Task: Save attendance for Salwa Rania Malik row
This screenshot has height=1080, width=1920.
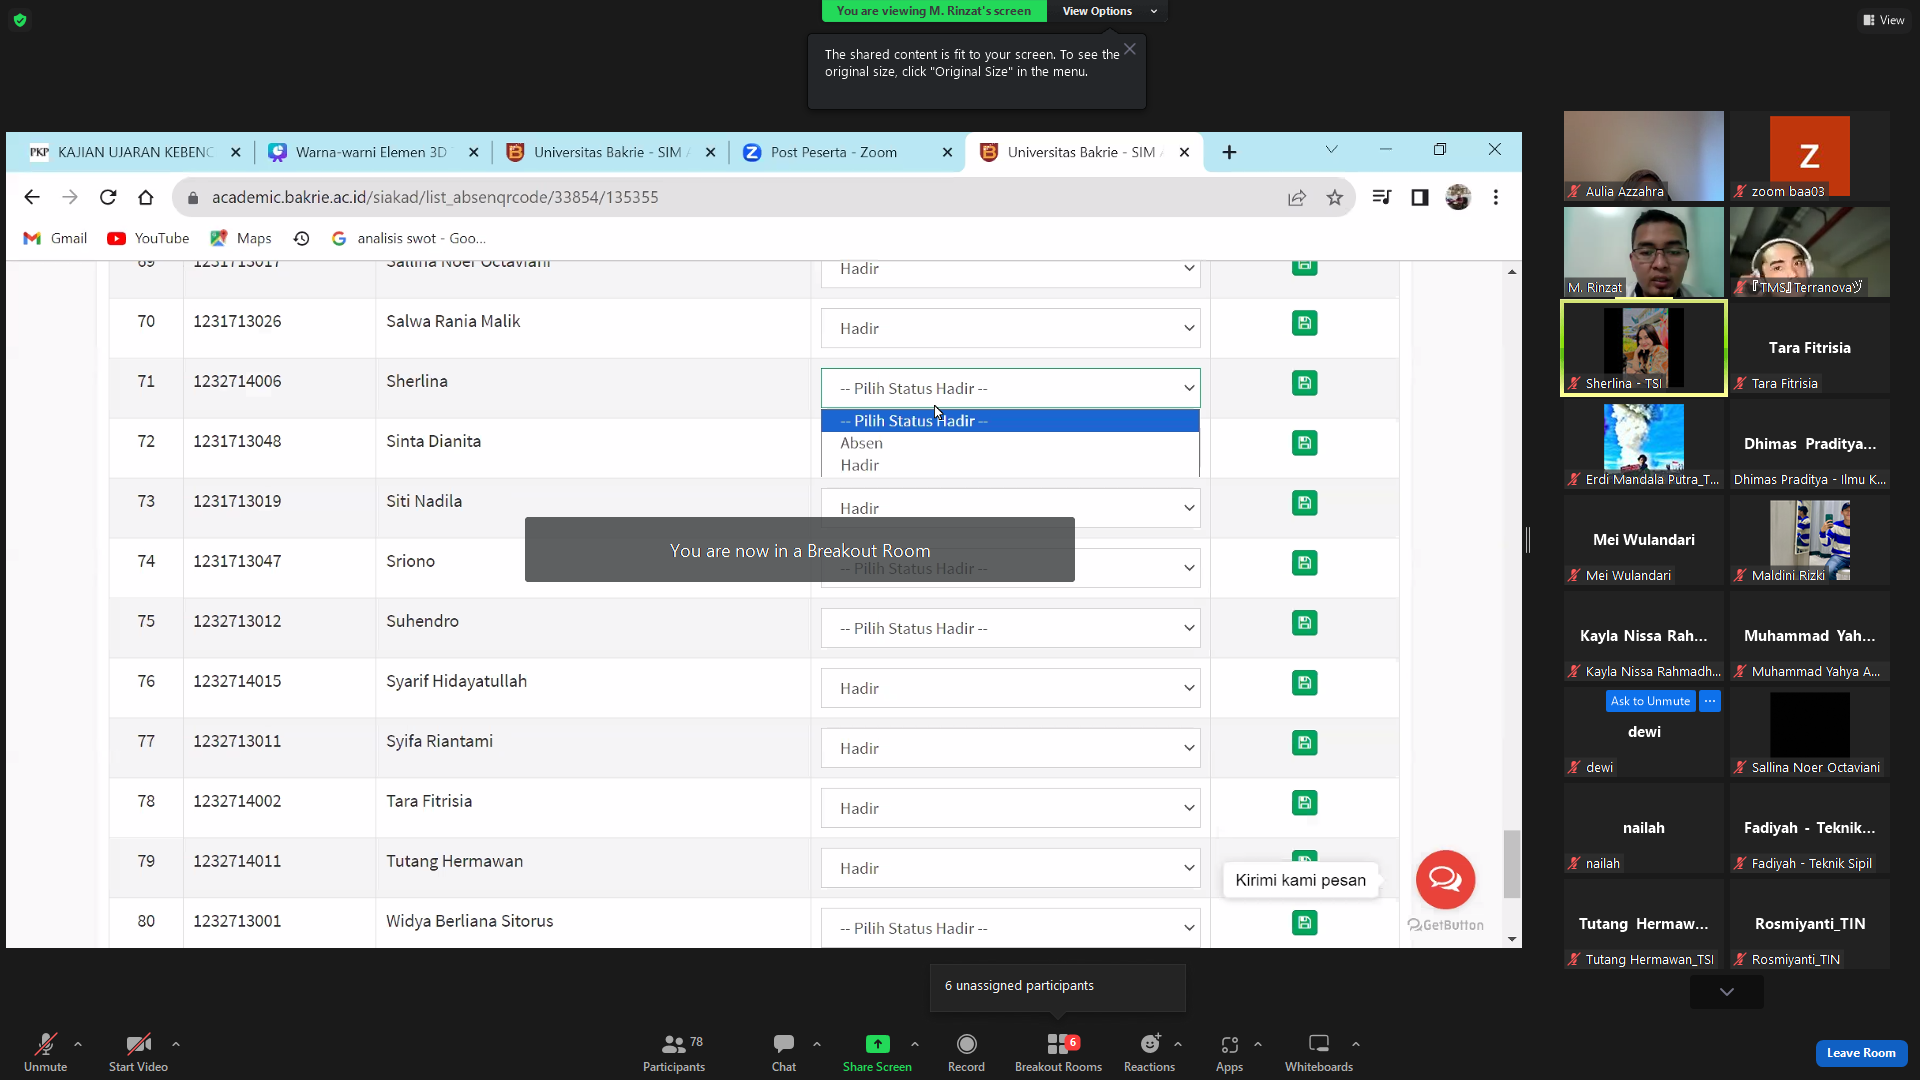Action: [x=1304, y=323]
